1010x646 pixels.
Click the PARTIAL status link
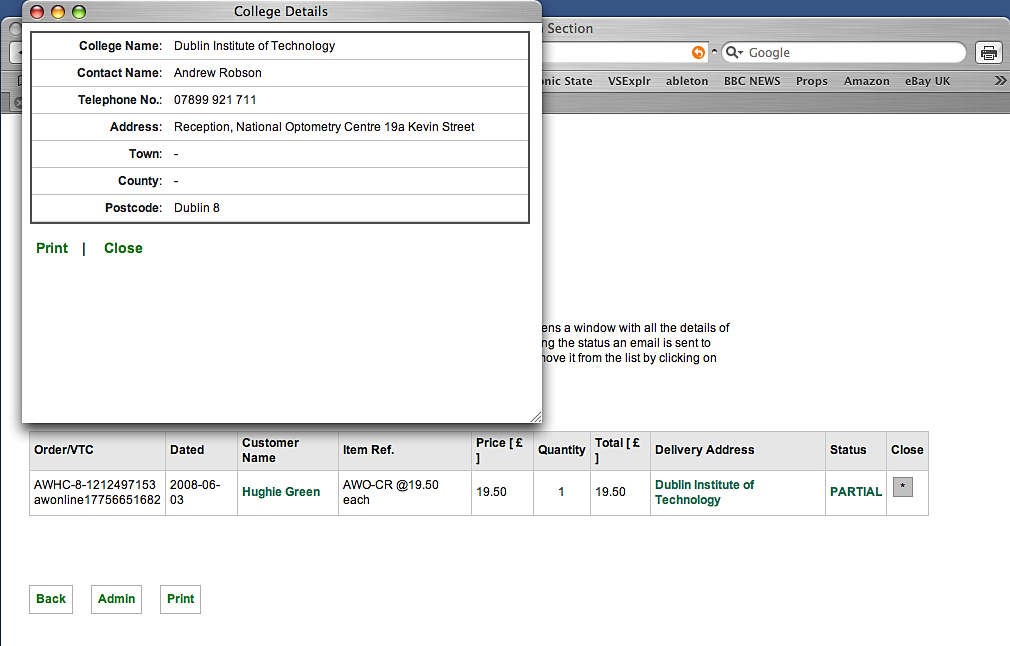click(856, 492)
